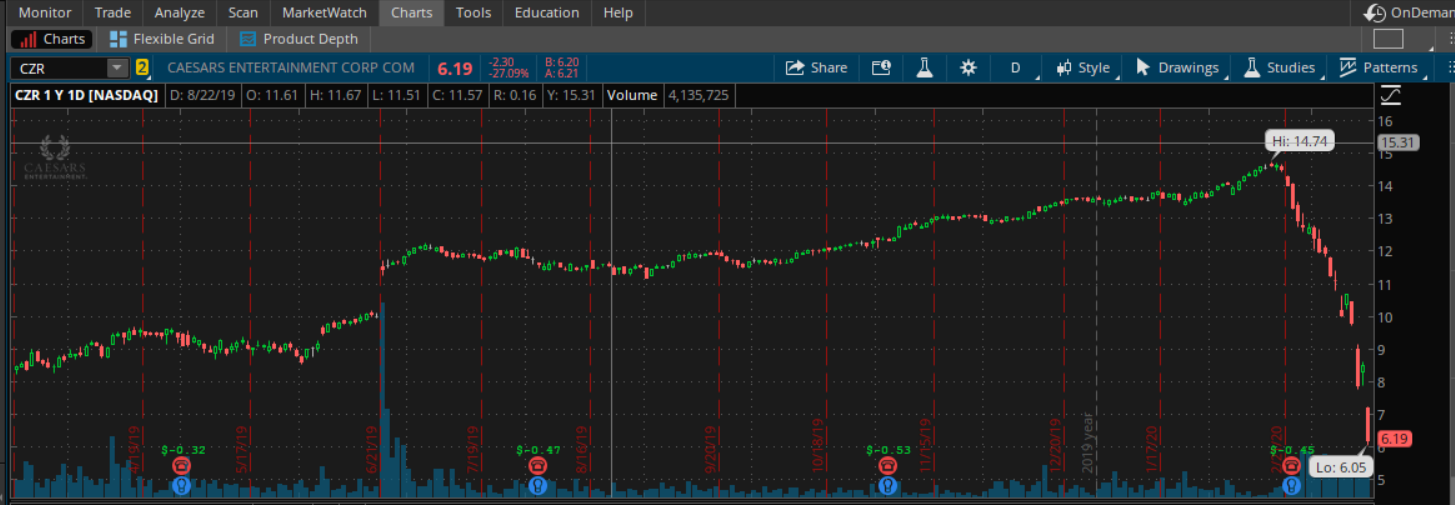Image resolution: width=1455 pixels, height=505 pixels.
Task: Click the flask icon next to settings gear
Action: coord(924,68)
